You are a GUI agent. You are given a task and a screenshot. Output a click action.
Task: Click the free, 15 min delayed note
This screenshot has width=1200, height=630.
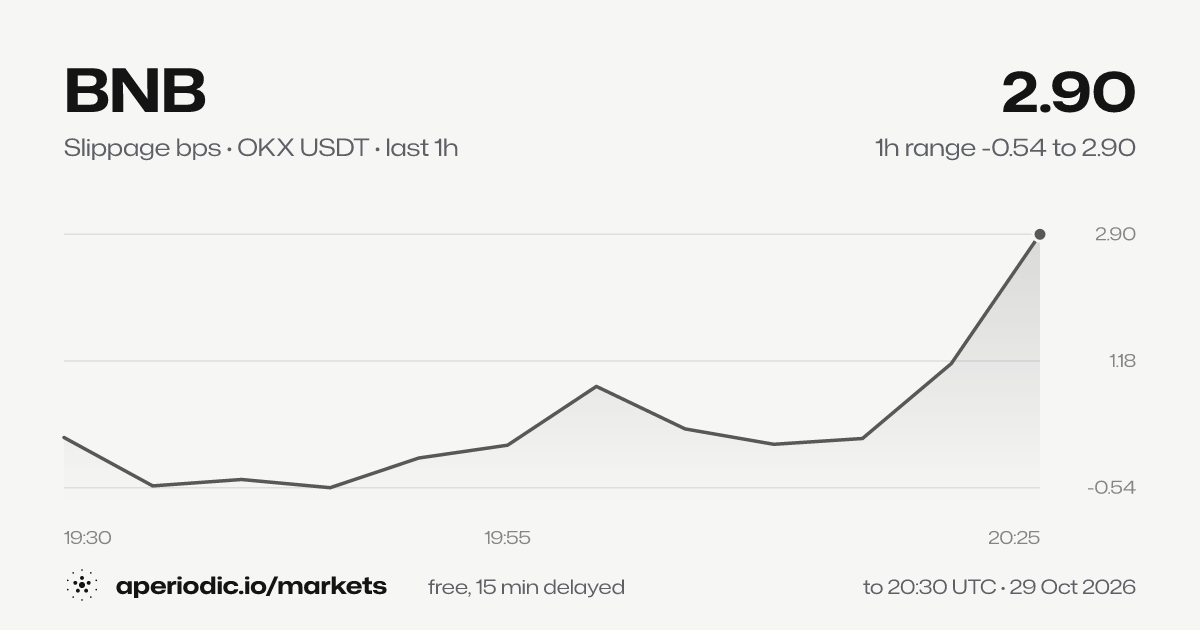point(526,587)
